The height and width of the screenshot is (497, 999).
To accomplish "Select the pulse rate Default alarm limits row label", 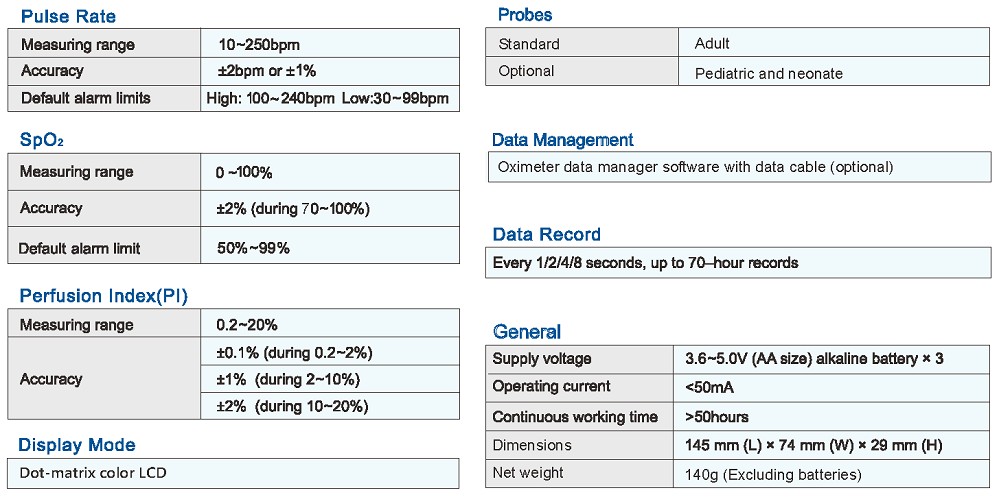I will pos(85,98).
